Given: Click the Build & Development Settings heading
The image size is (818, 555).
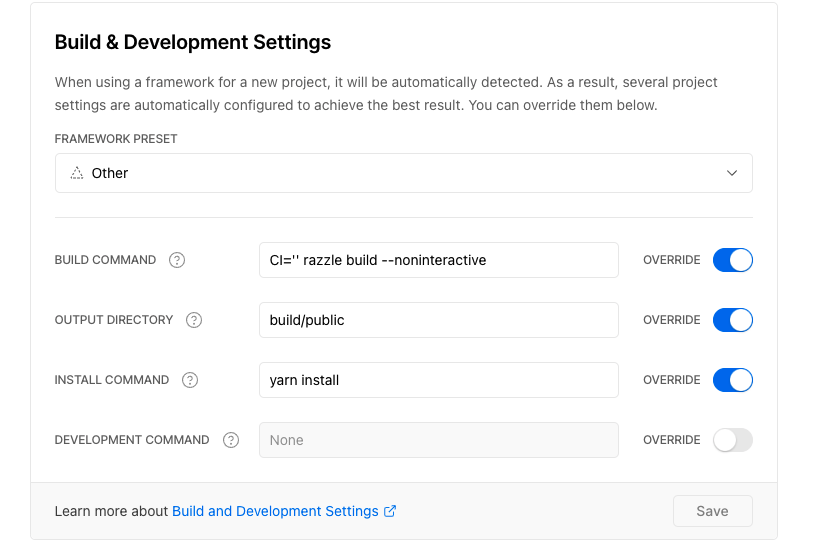Looking at the screenshot, I should click(193, 42).
